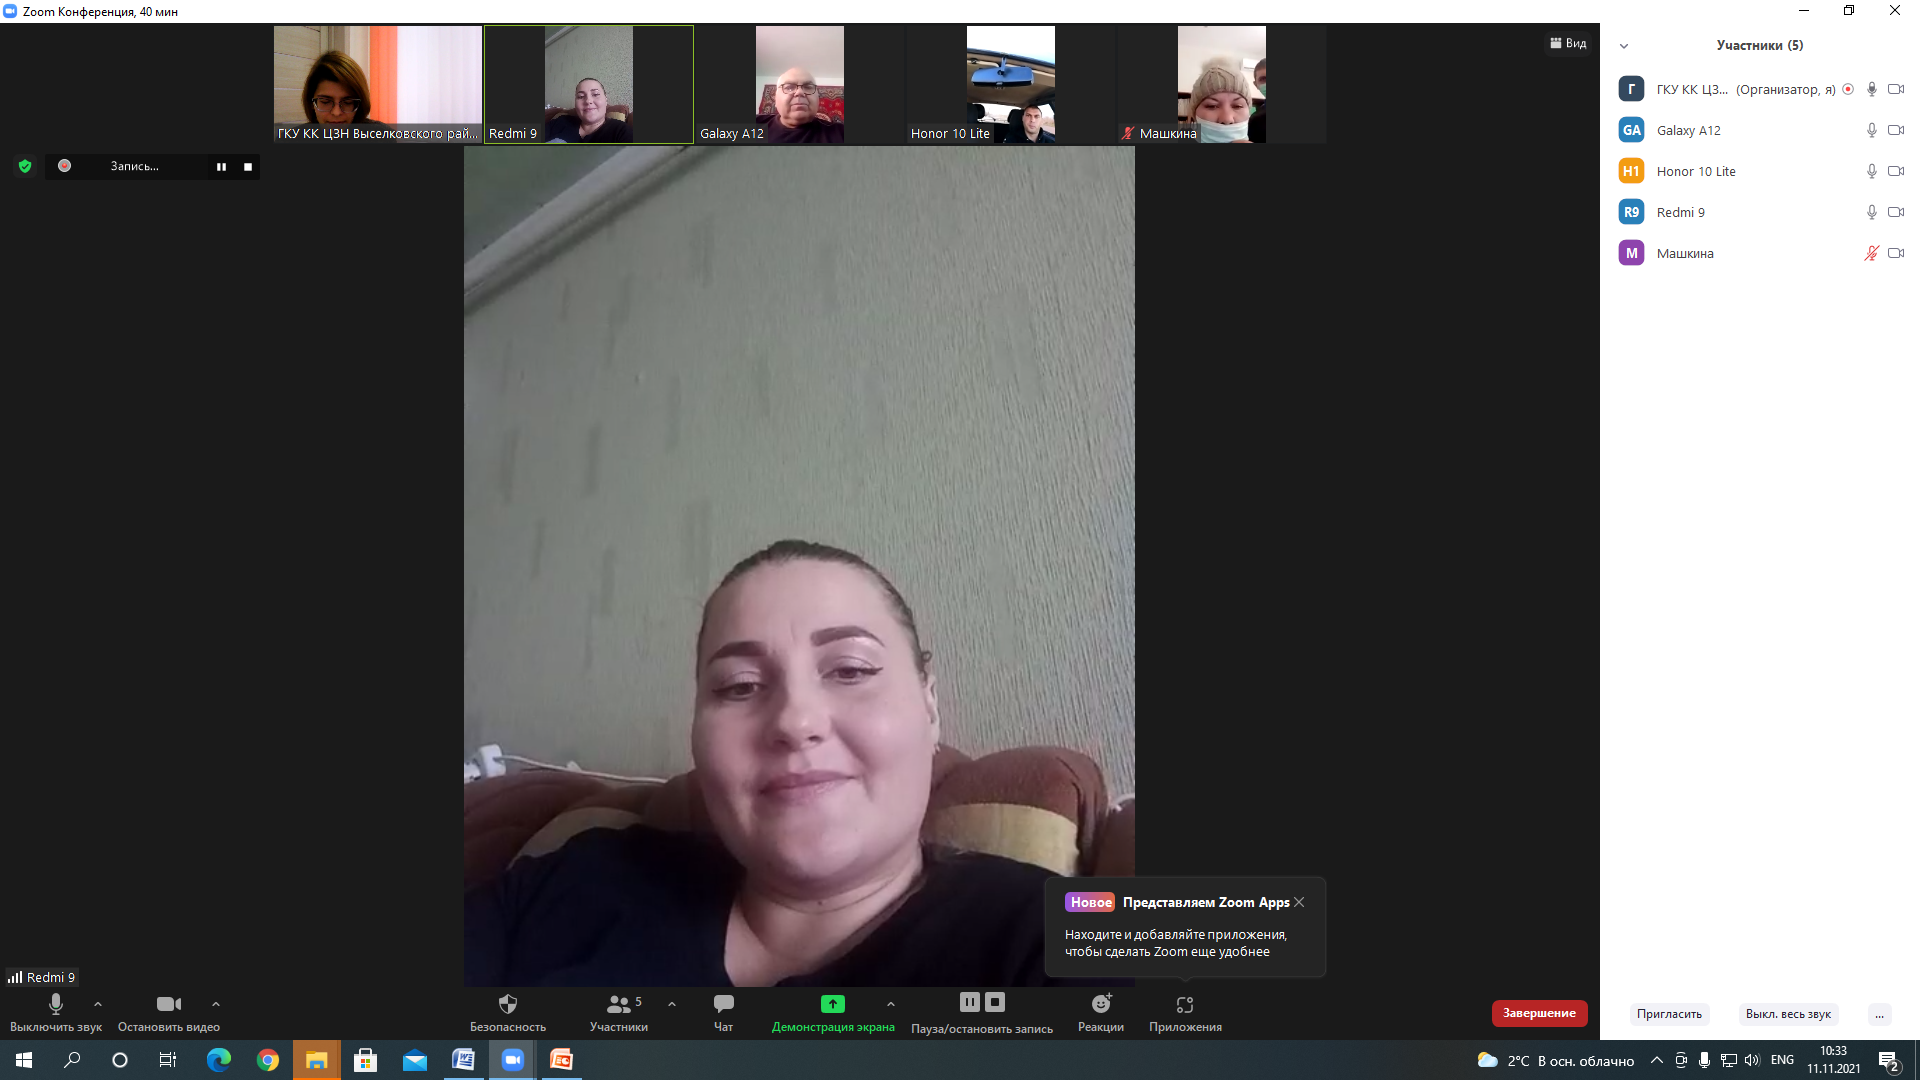Toggle camera for Redmi 9 participant
This screenshot has width=1920, height=1080.
1896,212
